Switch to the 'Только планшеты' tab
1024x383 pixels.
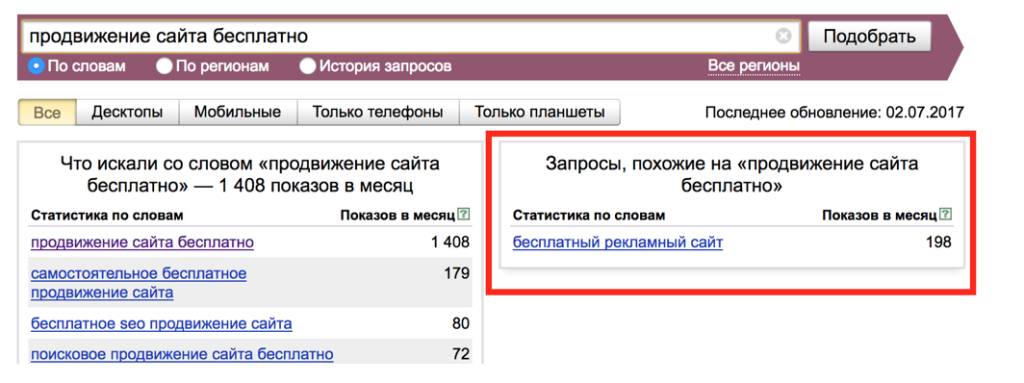(x=539, y=112)
